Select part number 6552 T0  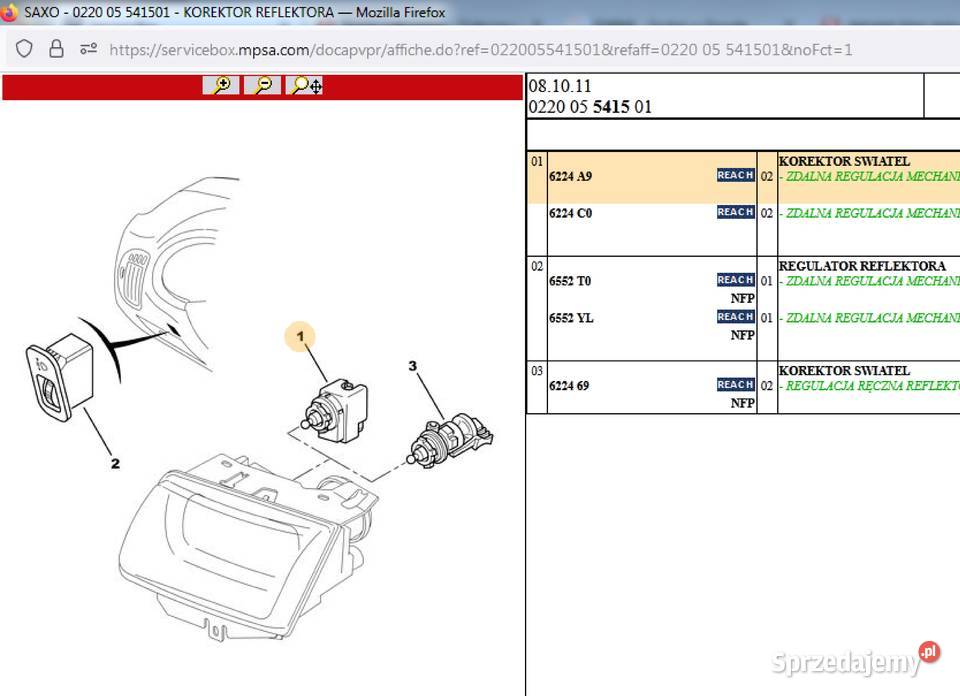pos(570,282)
